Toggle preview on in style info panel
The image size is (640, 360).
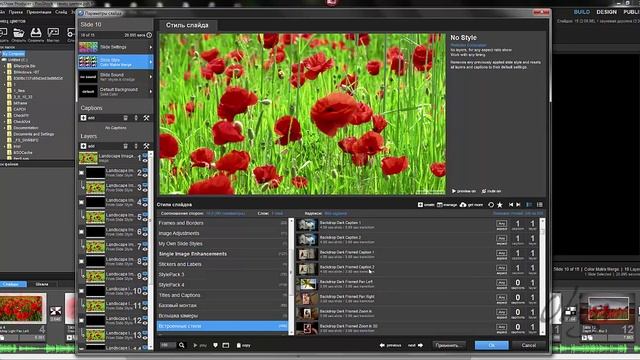tap(464, 191)
